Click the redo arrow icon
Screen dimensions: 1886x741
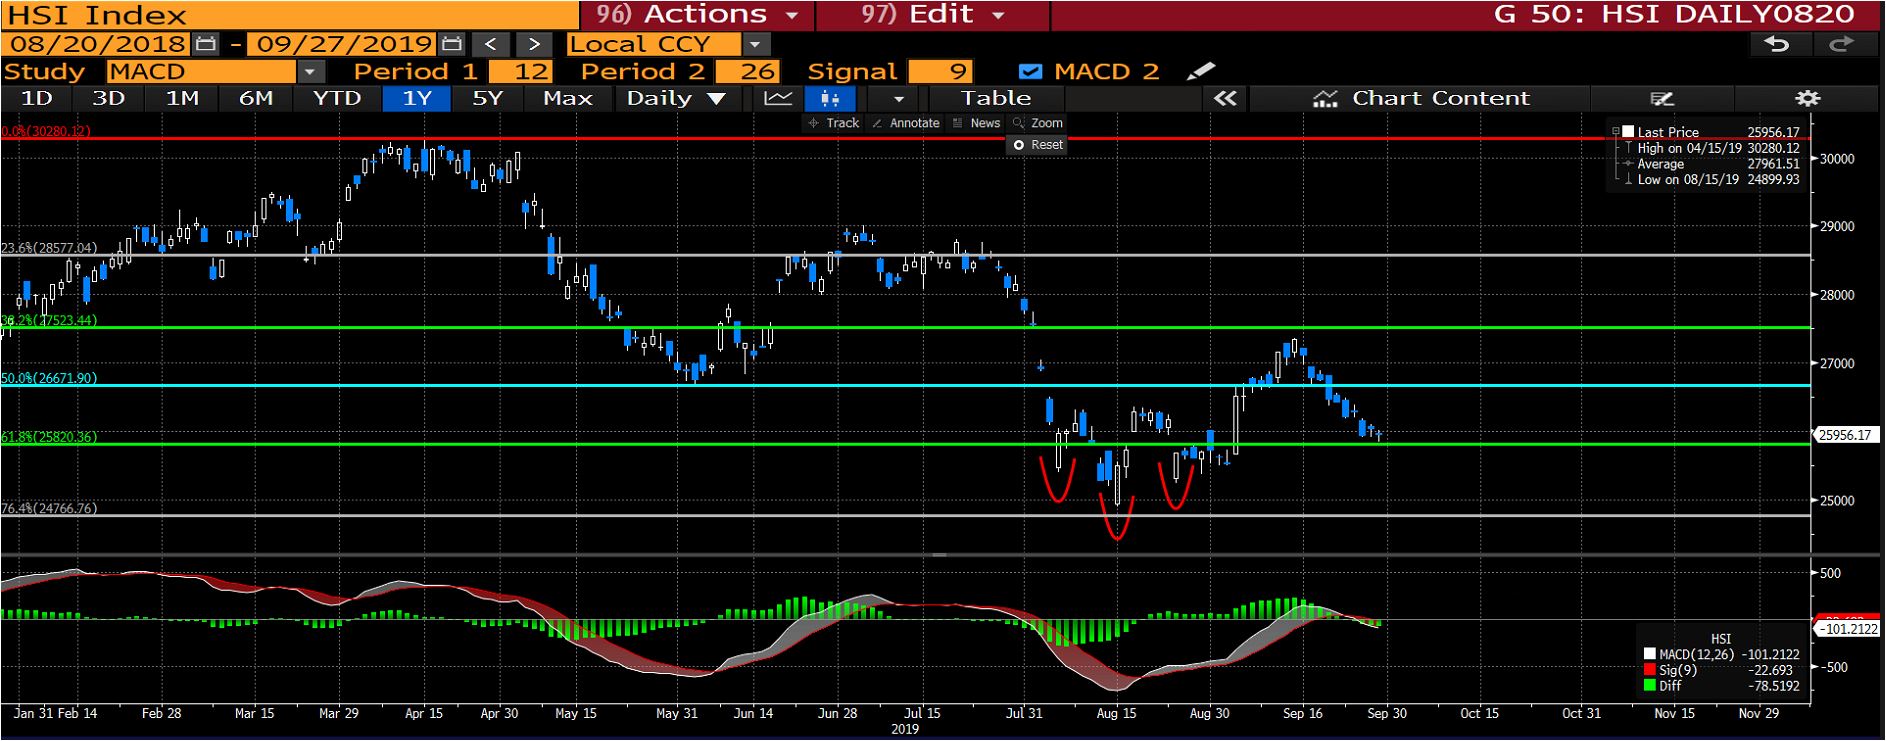coord(1841,44)
